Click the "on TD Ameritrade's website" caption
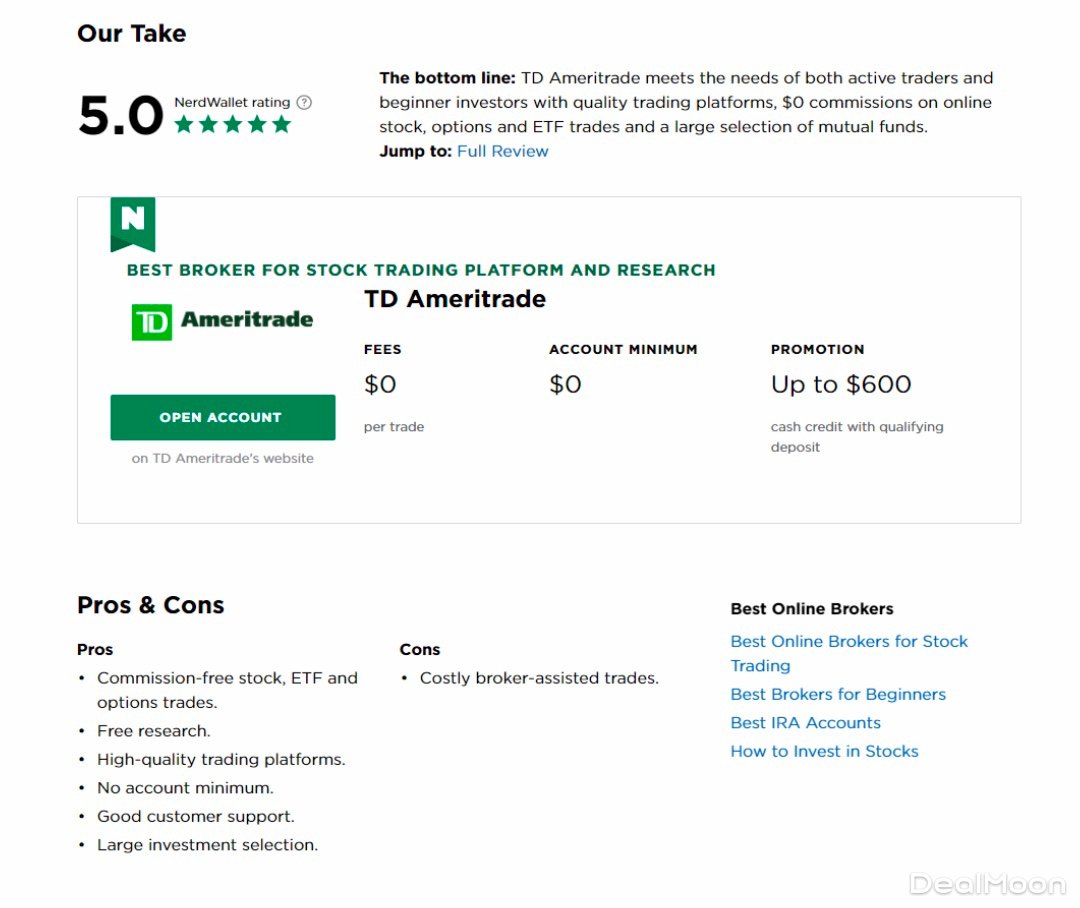Screen dimensions: 1080x908 223,458
